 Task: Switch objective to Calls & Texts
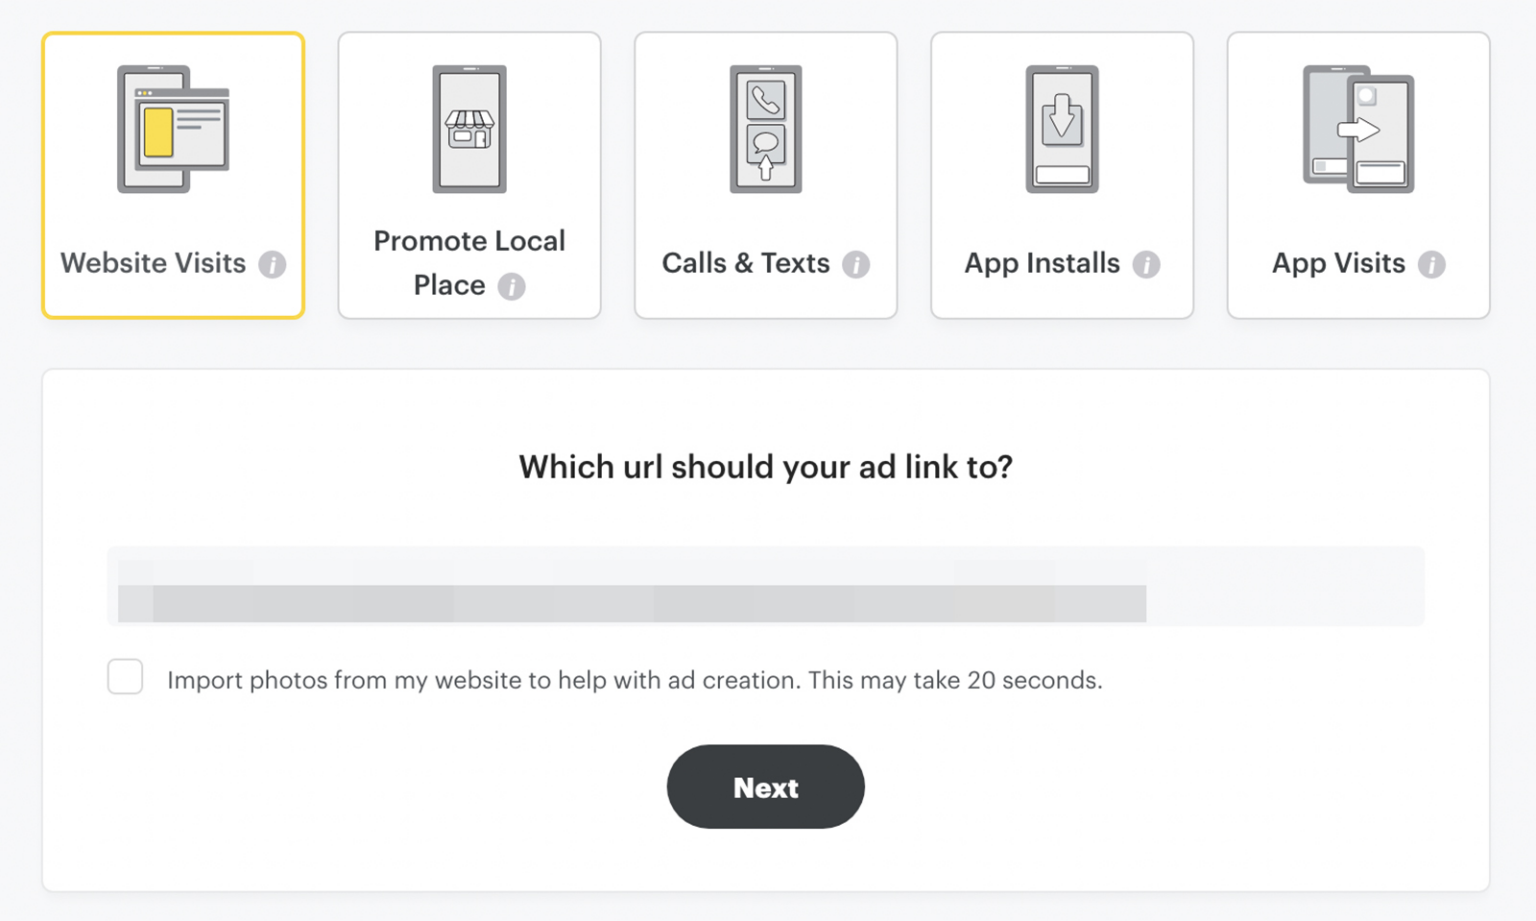point(764,175)
